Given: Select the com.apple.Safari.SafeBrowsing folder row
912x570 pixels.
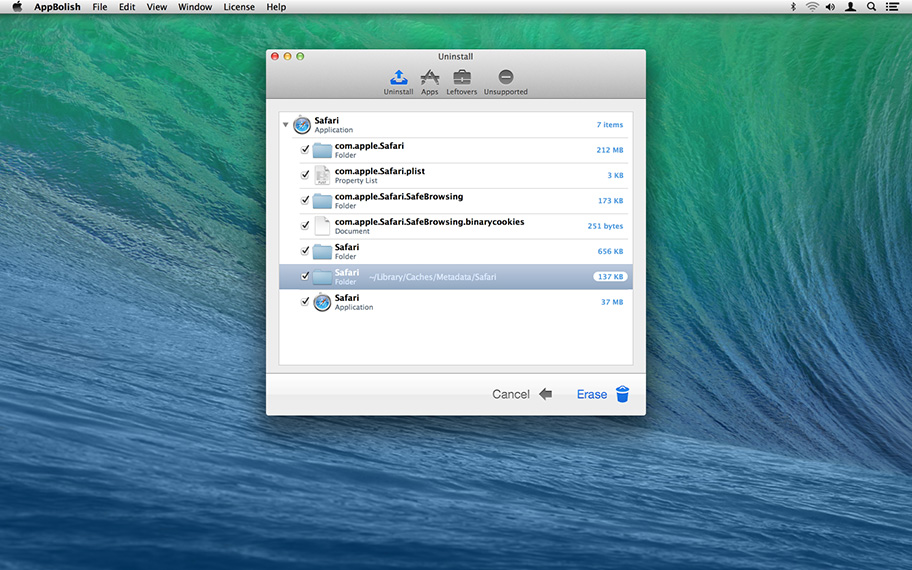Looking at the screenshot, I should pyautogui.click(x=455, y=201).
